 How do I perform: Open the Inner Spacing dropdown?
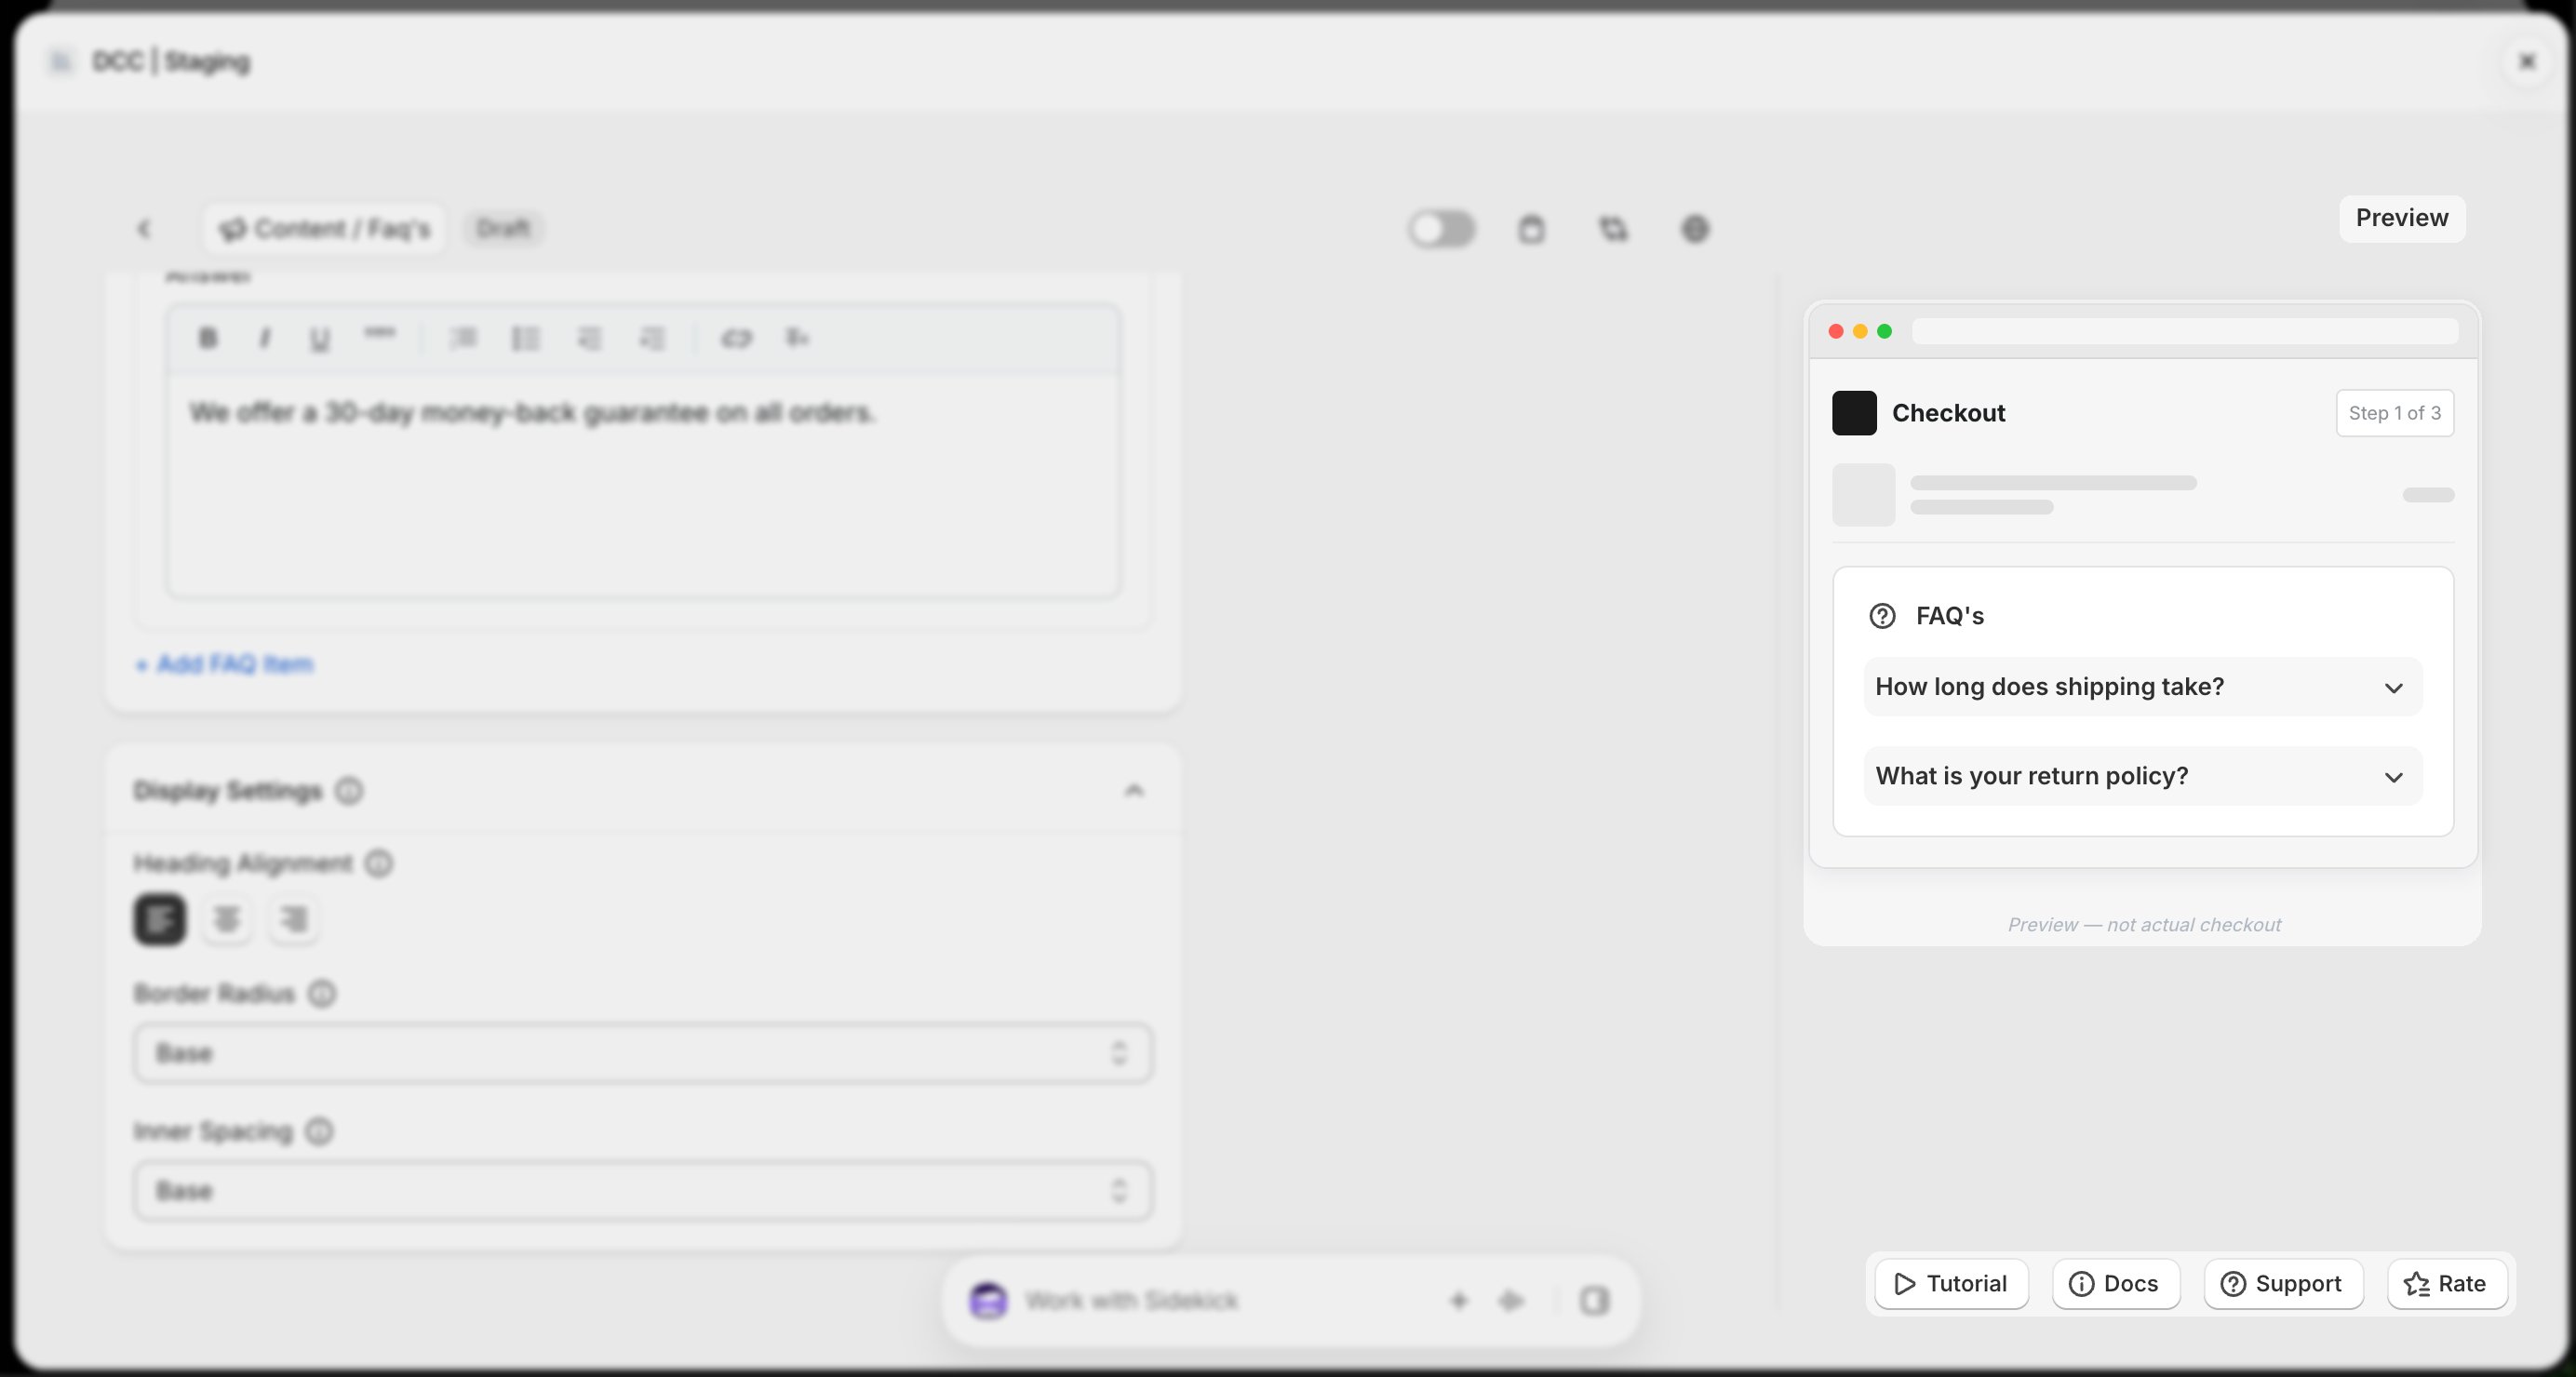pyautogui.click(x=643, y=1191)
